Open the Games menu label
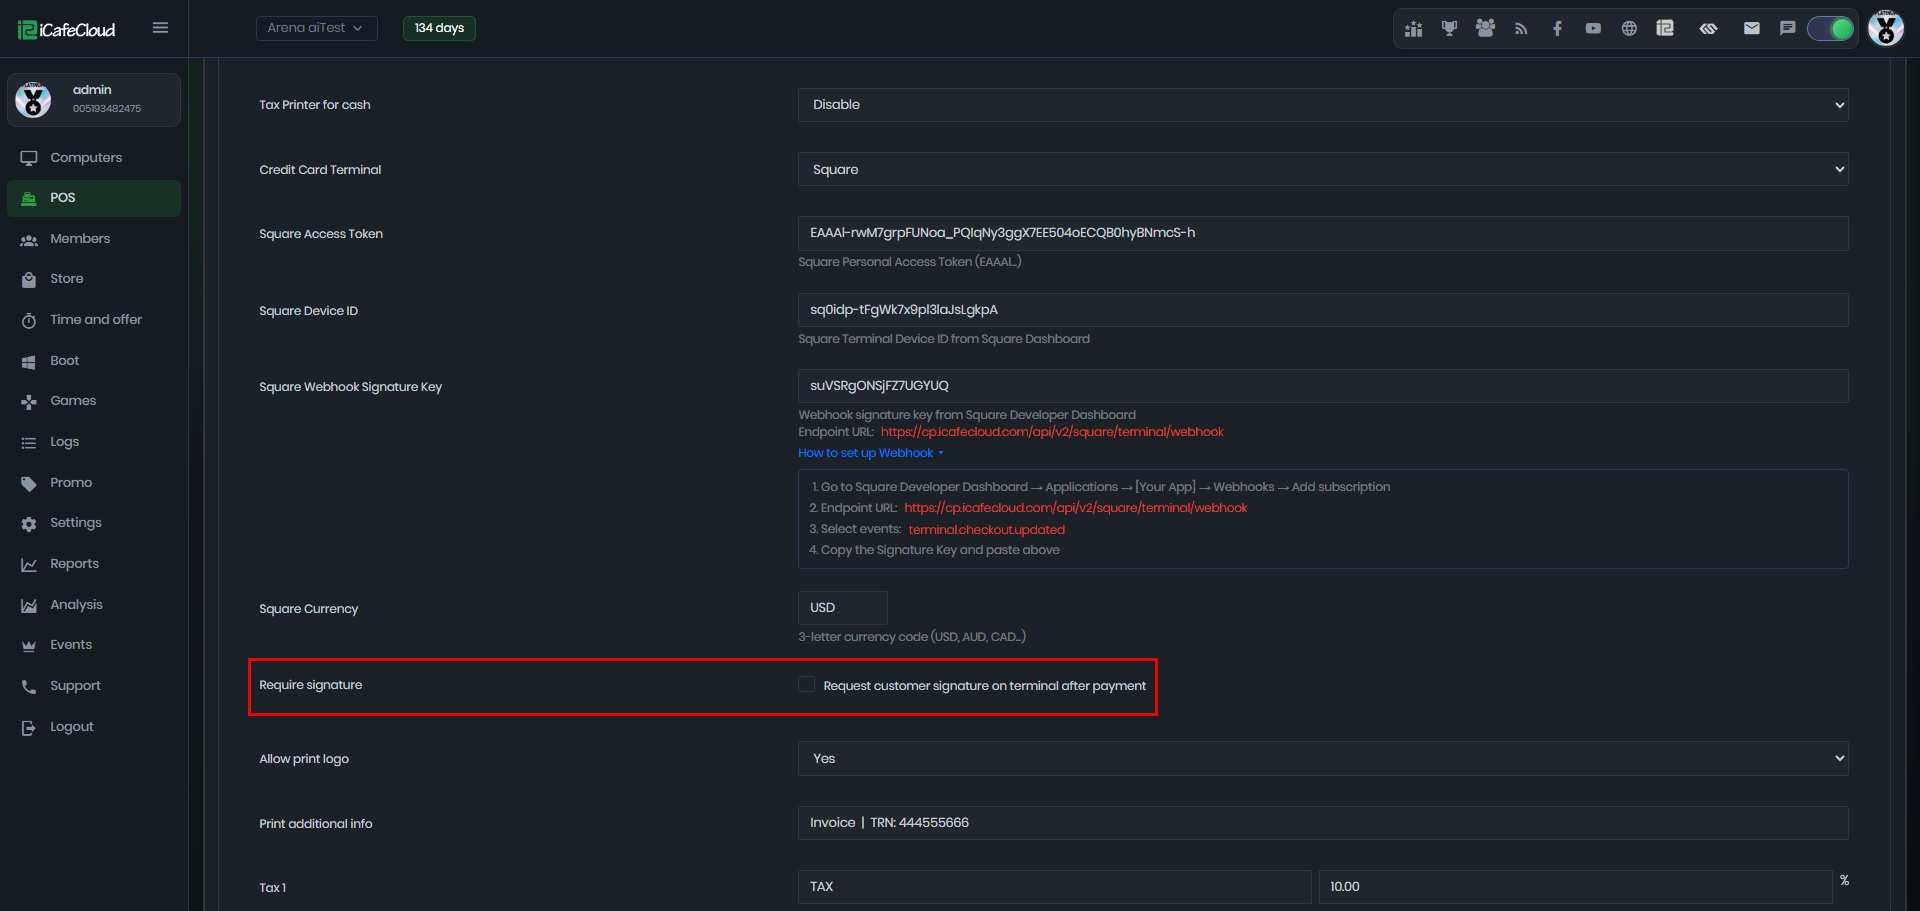Image resolution: width=1920 pixels, height=911 pixels. (x=73, y=401)
